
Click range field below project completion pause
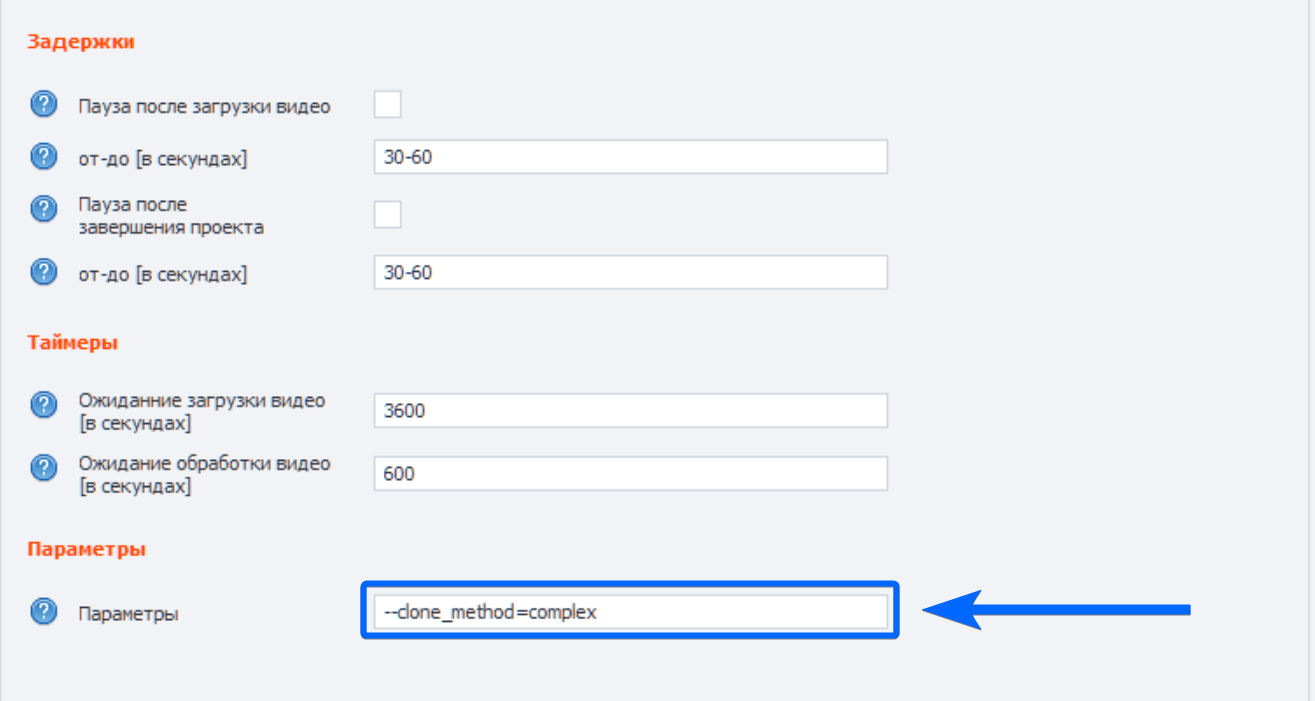point(630,272)
